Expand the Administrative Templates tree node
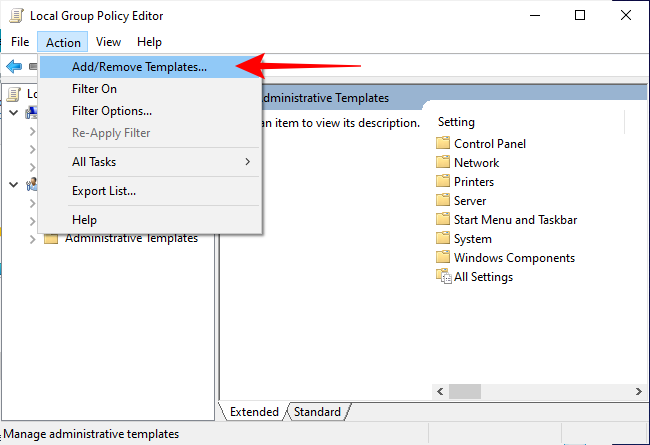Viewport: 650px width, 445px height. (x=32, y=239)
